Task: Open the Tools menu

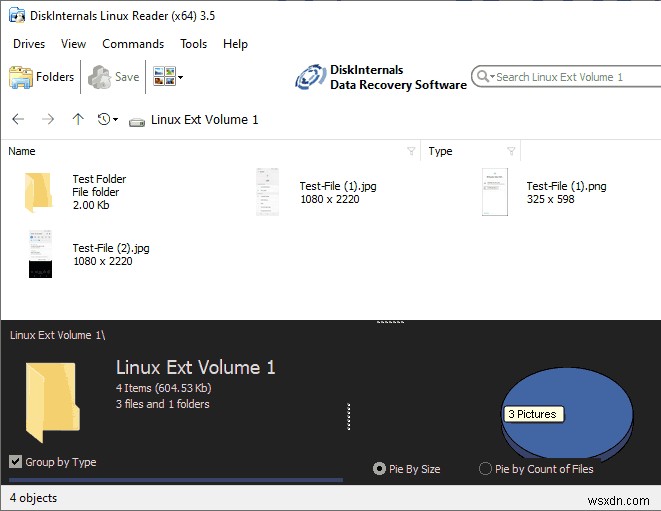Action: click(193, 44)
